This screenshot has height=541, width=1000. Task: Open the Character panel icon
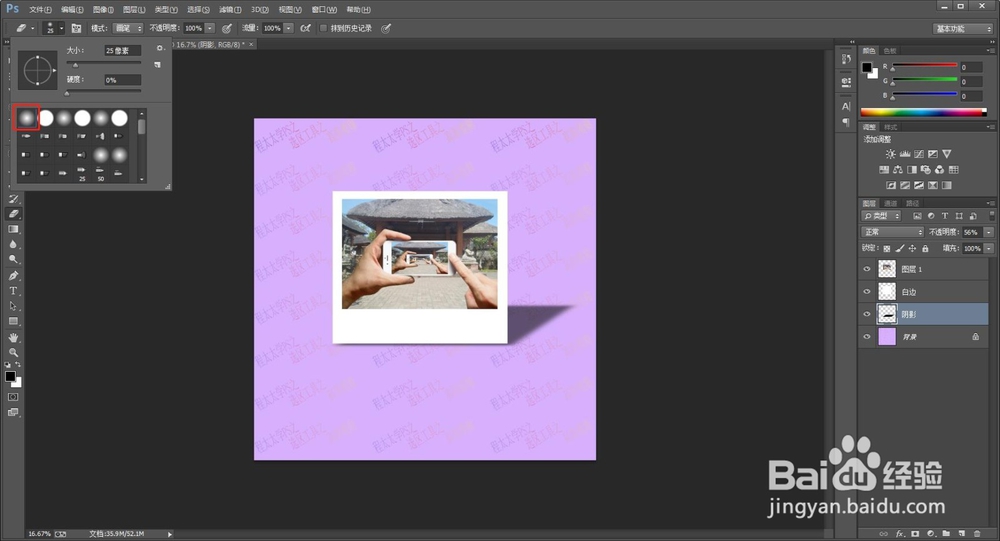coord(846,107)
